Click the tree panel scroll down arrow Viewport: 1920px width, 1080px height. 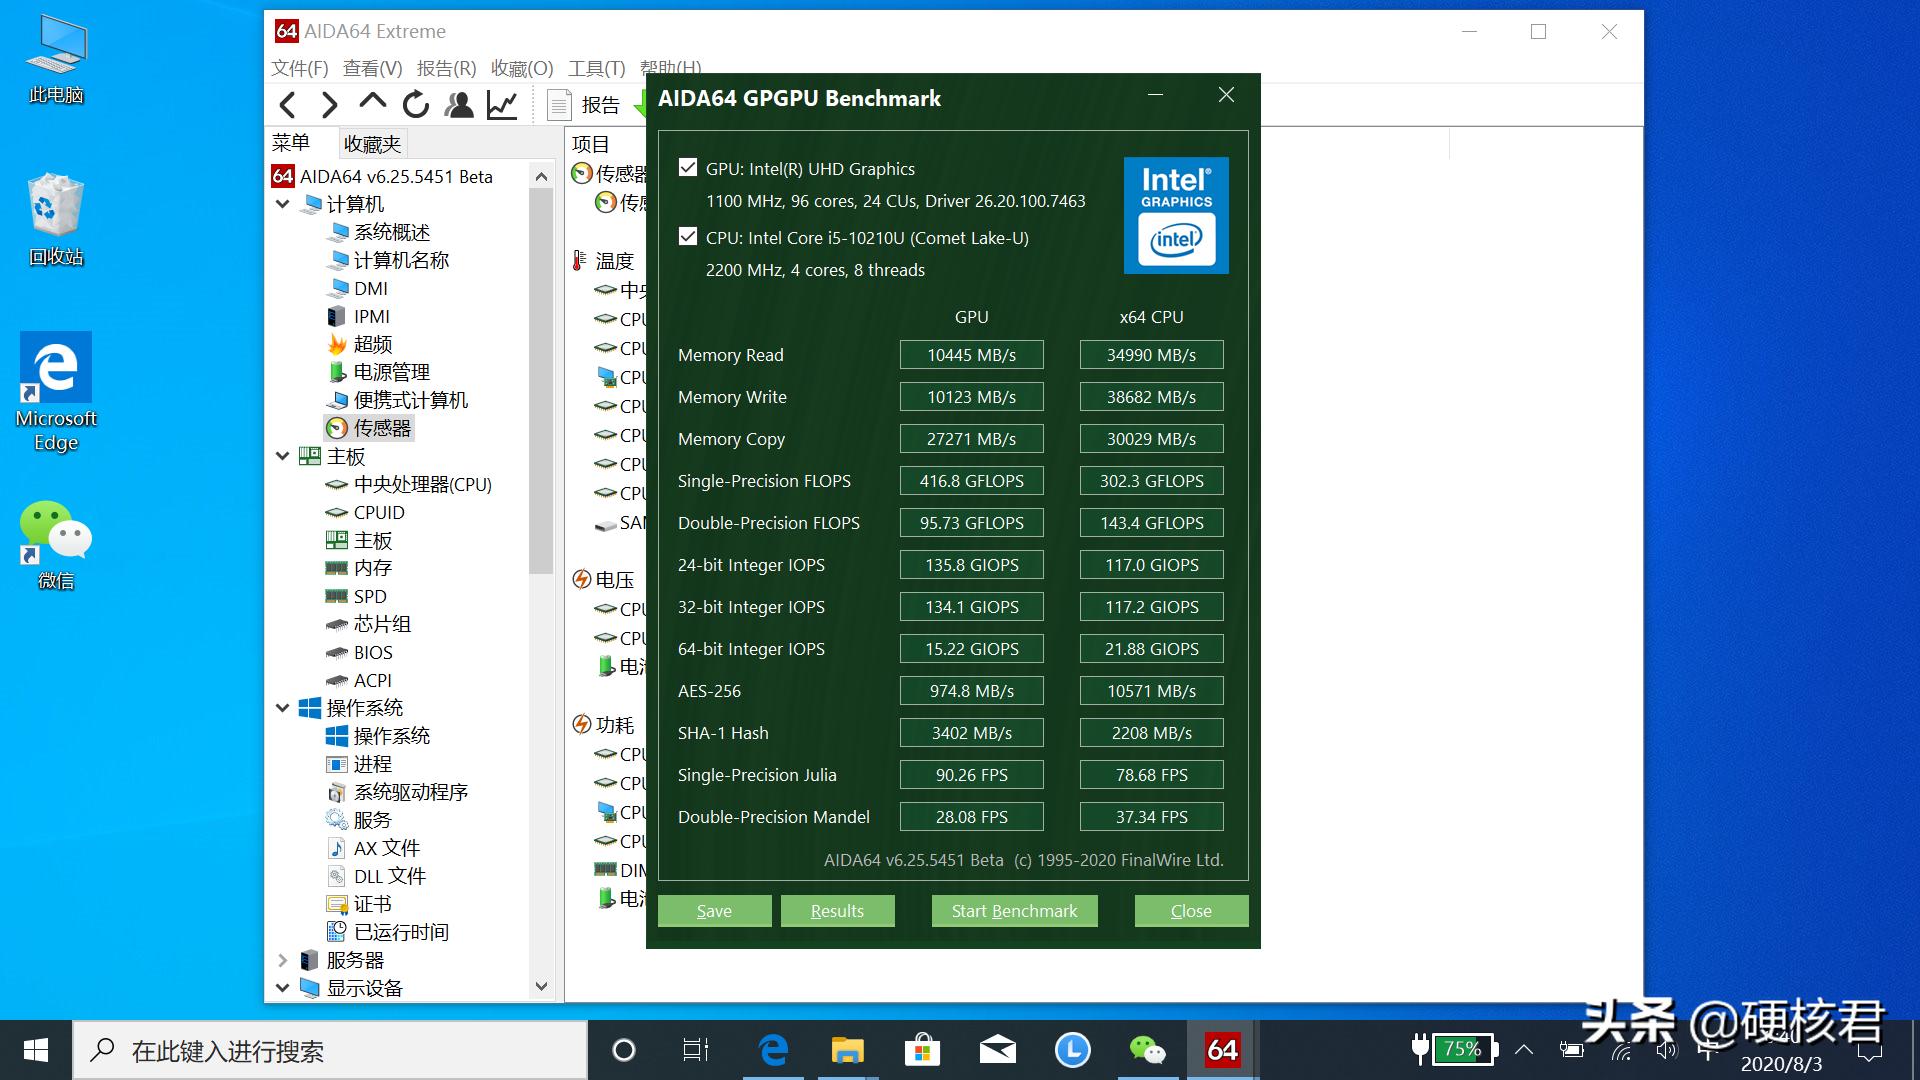(x=541, y=986)
